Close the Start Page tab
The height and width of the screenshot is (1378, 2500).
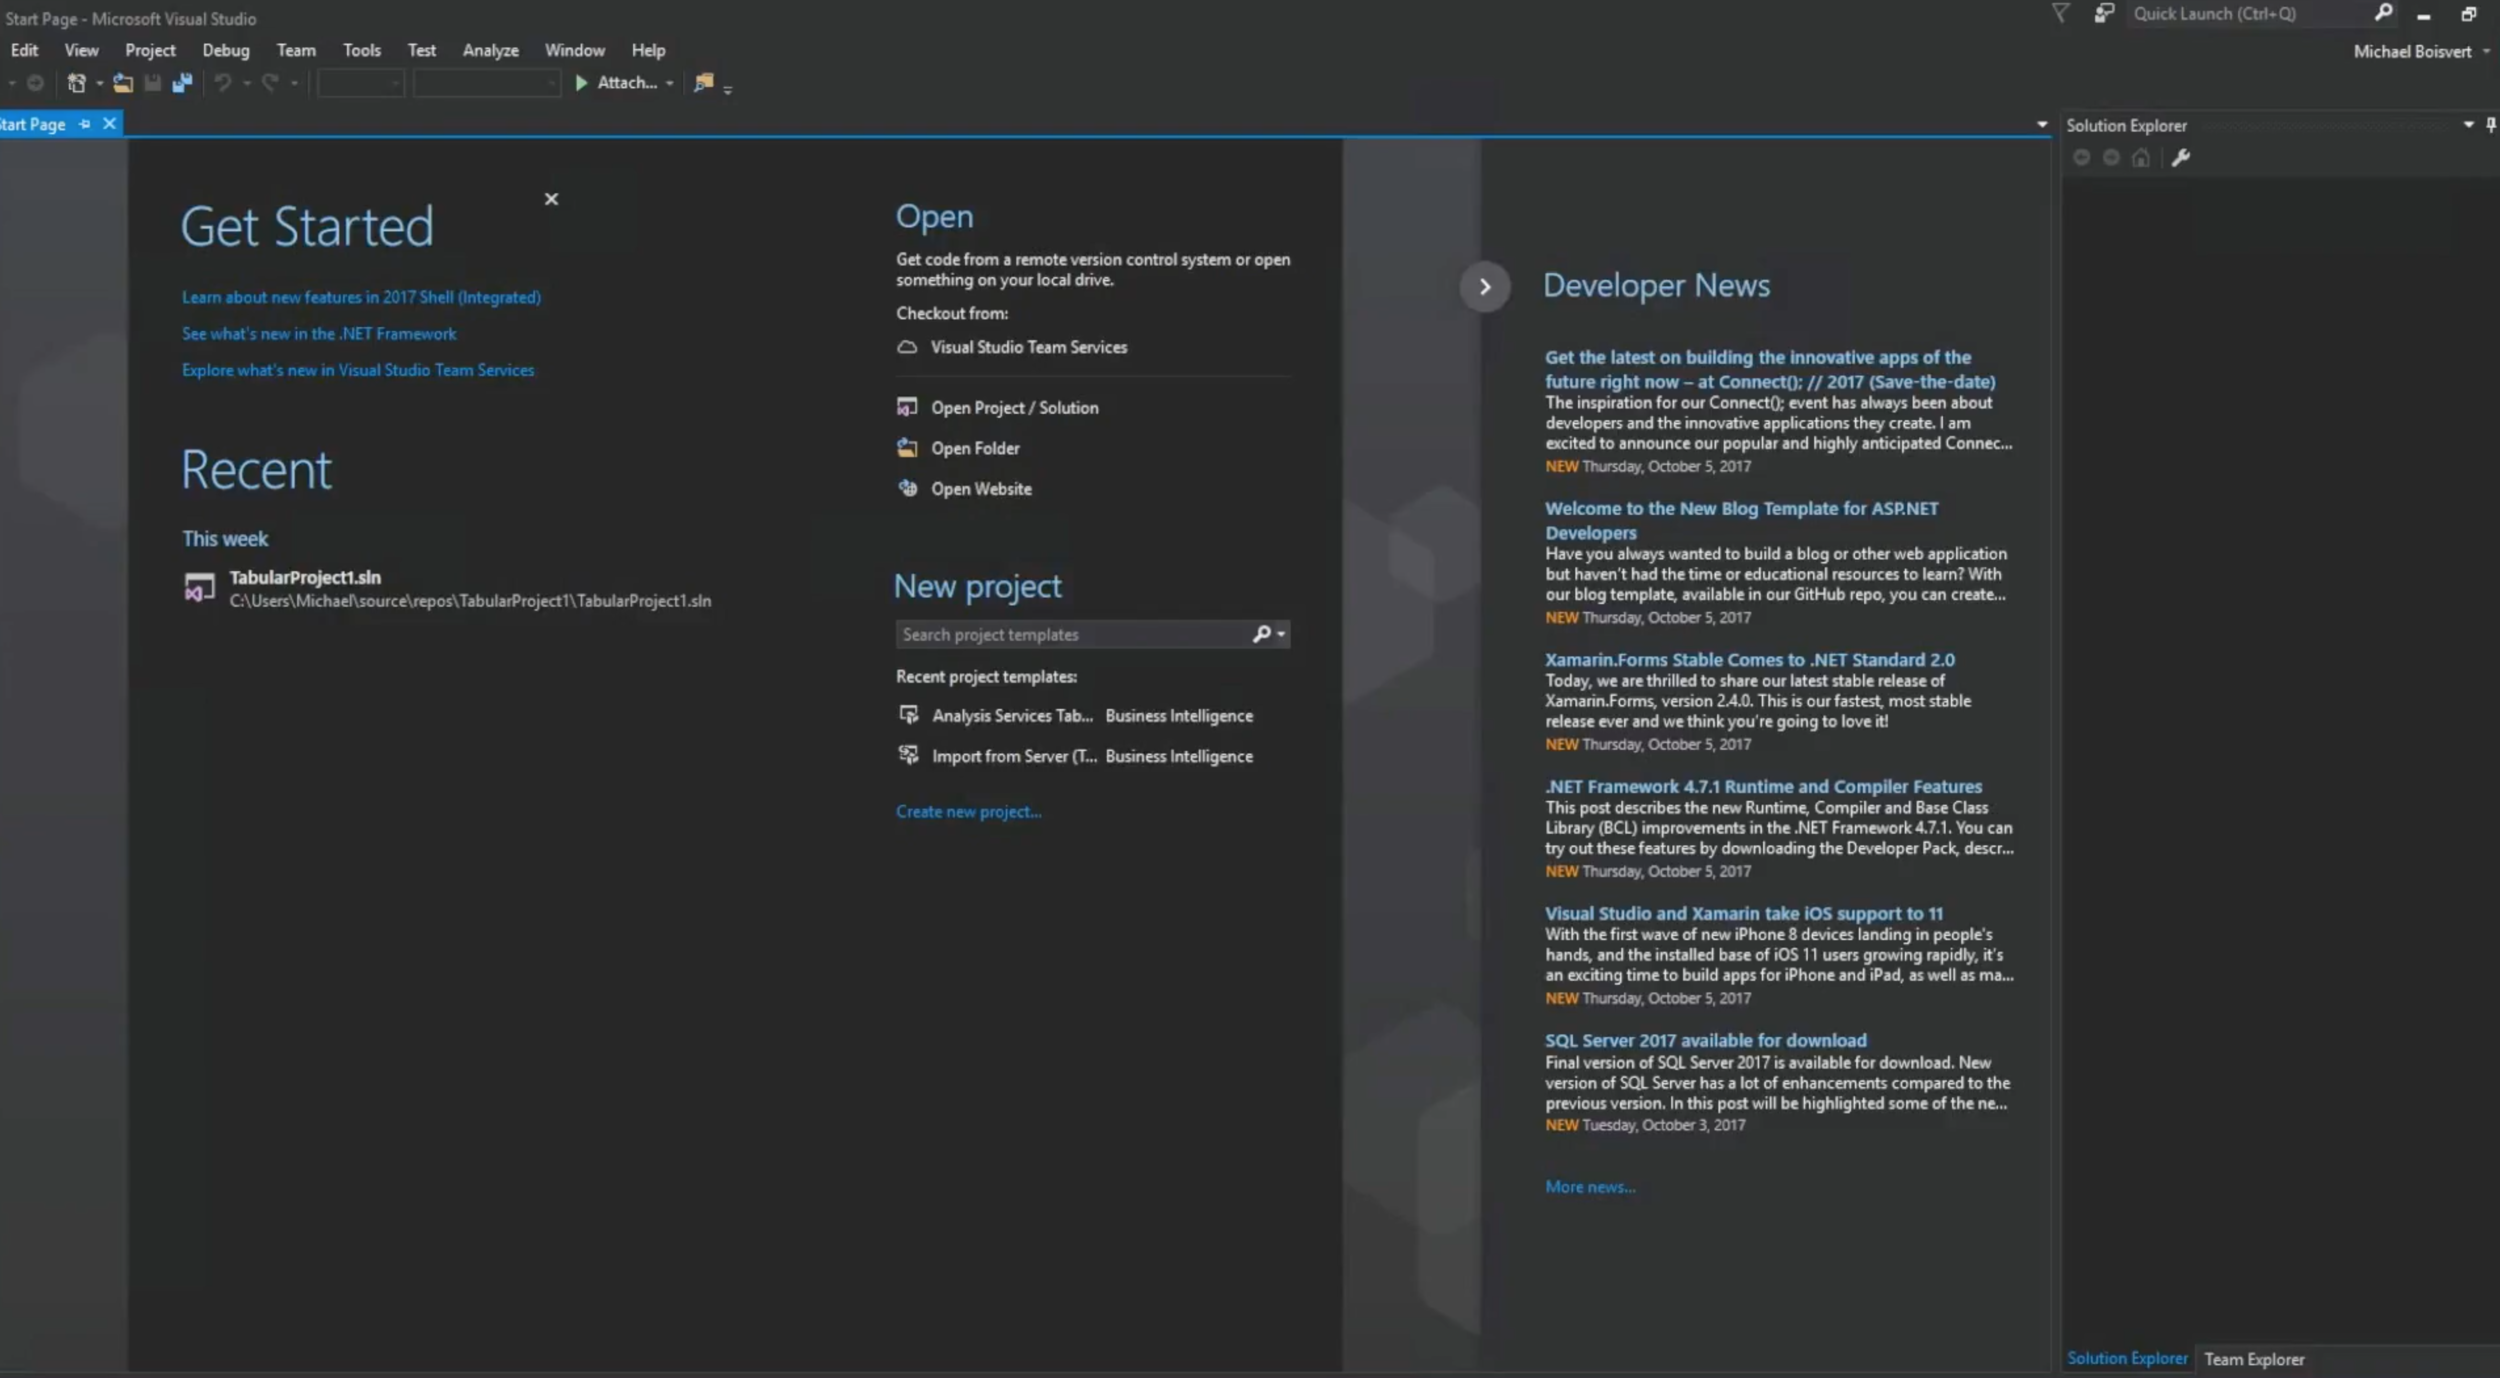pos(109,123)
